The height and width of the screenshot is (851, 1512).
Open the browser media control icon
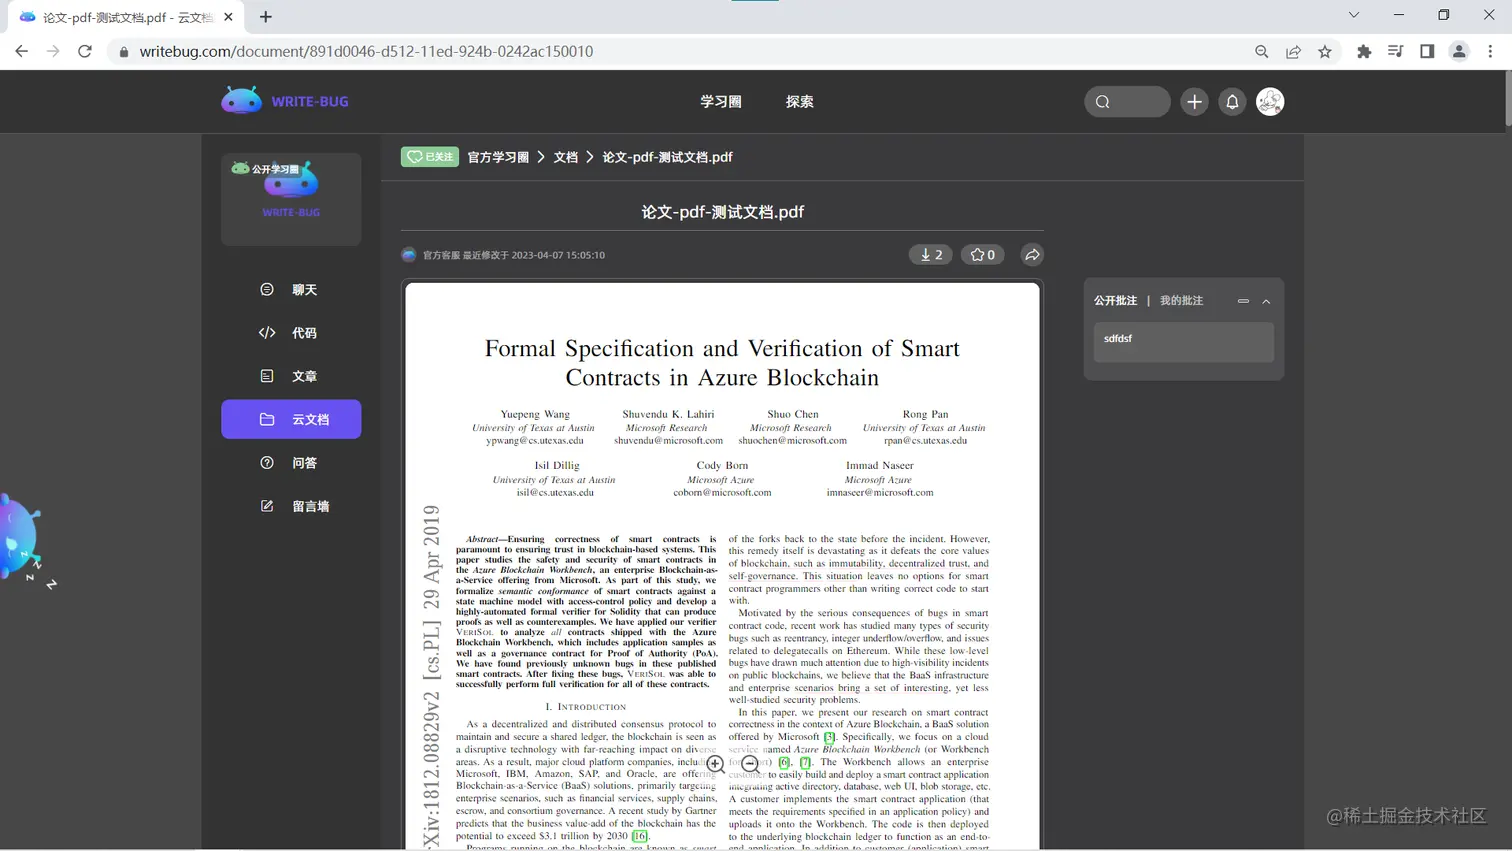click(1396, 51)
